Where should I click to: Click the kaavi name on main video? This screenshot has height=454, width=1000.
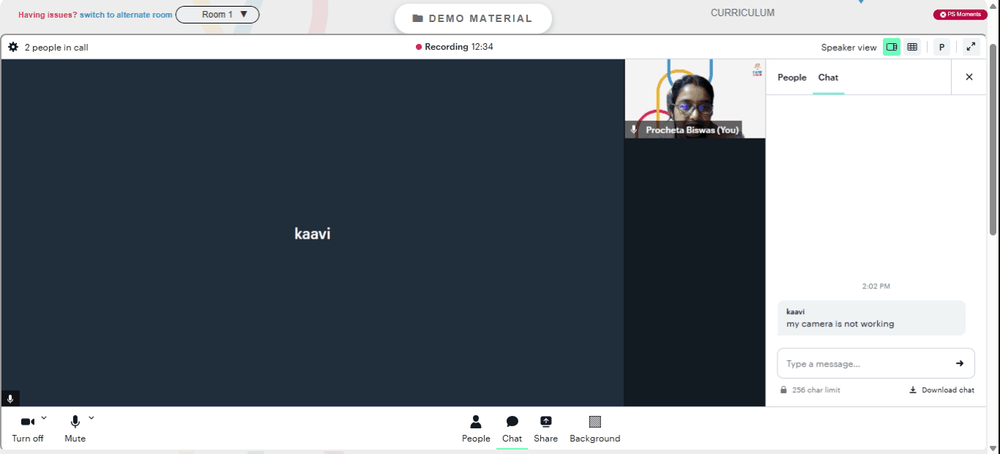(312, 233)
